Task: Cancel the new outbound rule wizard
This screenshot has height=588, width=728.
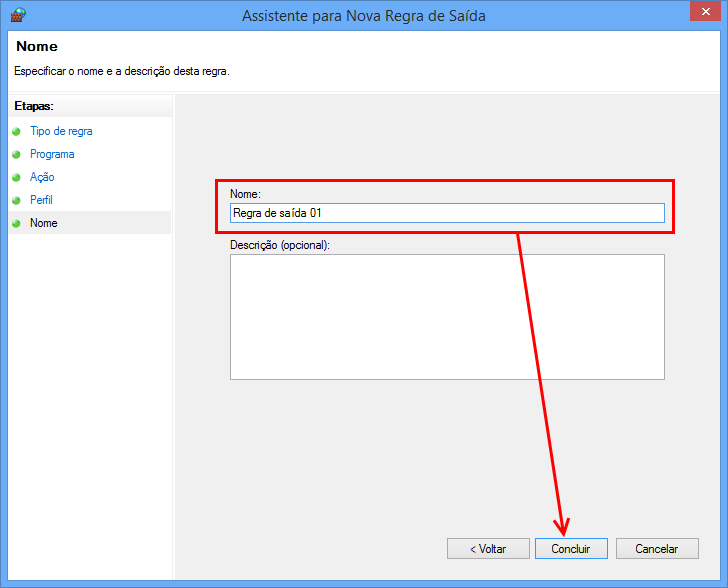Action: (657, 549)
